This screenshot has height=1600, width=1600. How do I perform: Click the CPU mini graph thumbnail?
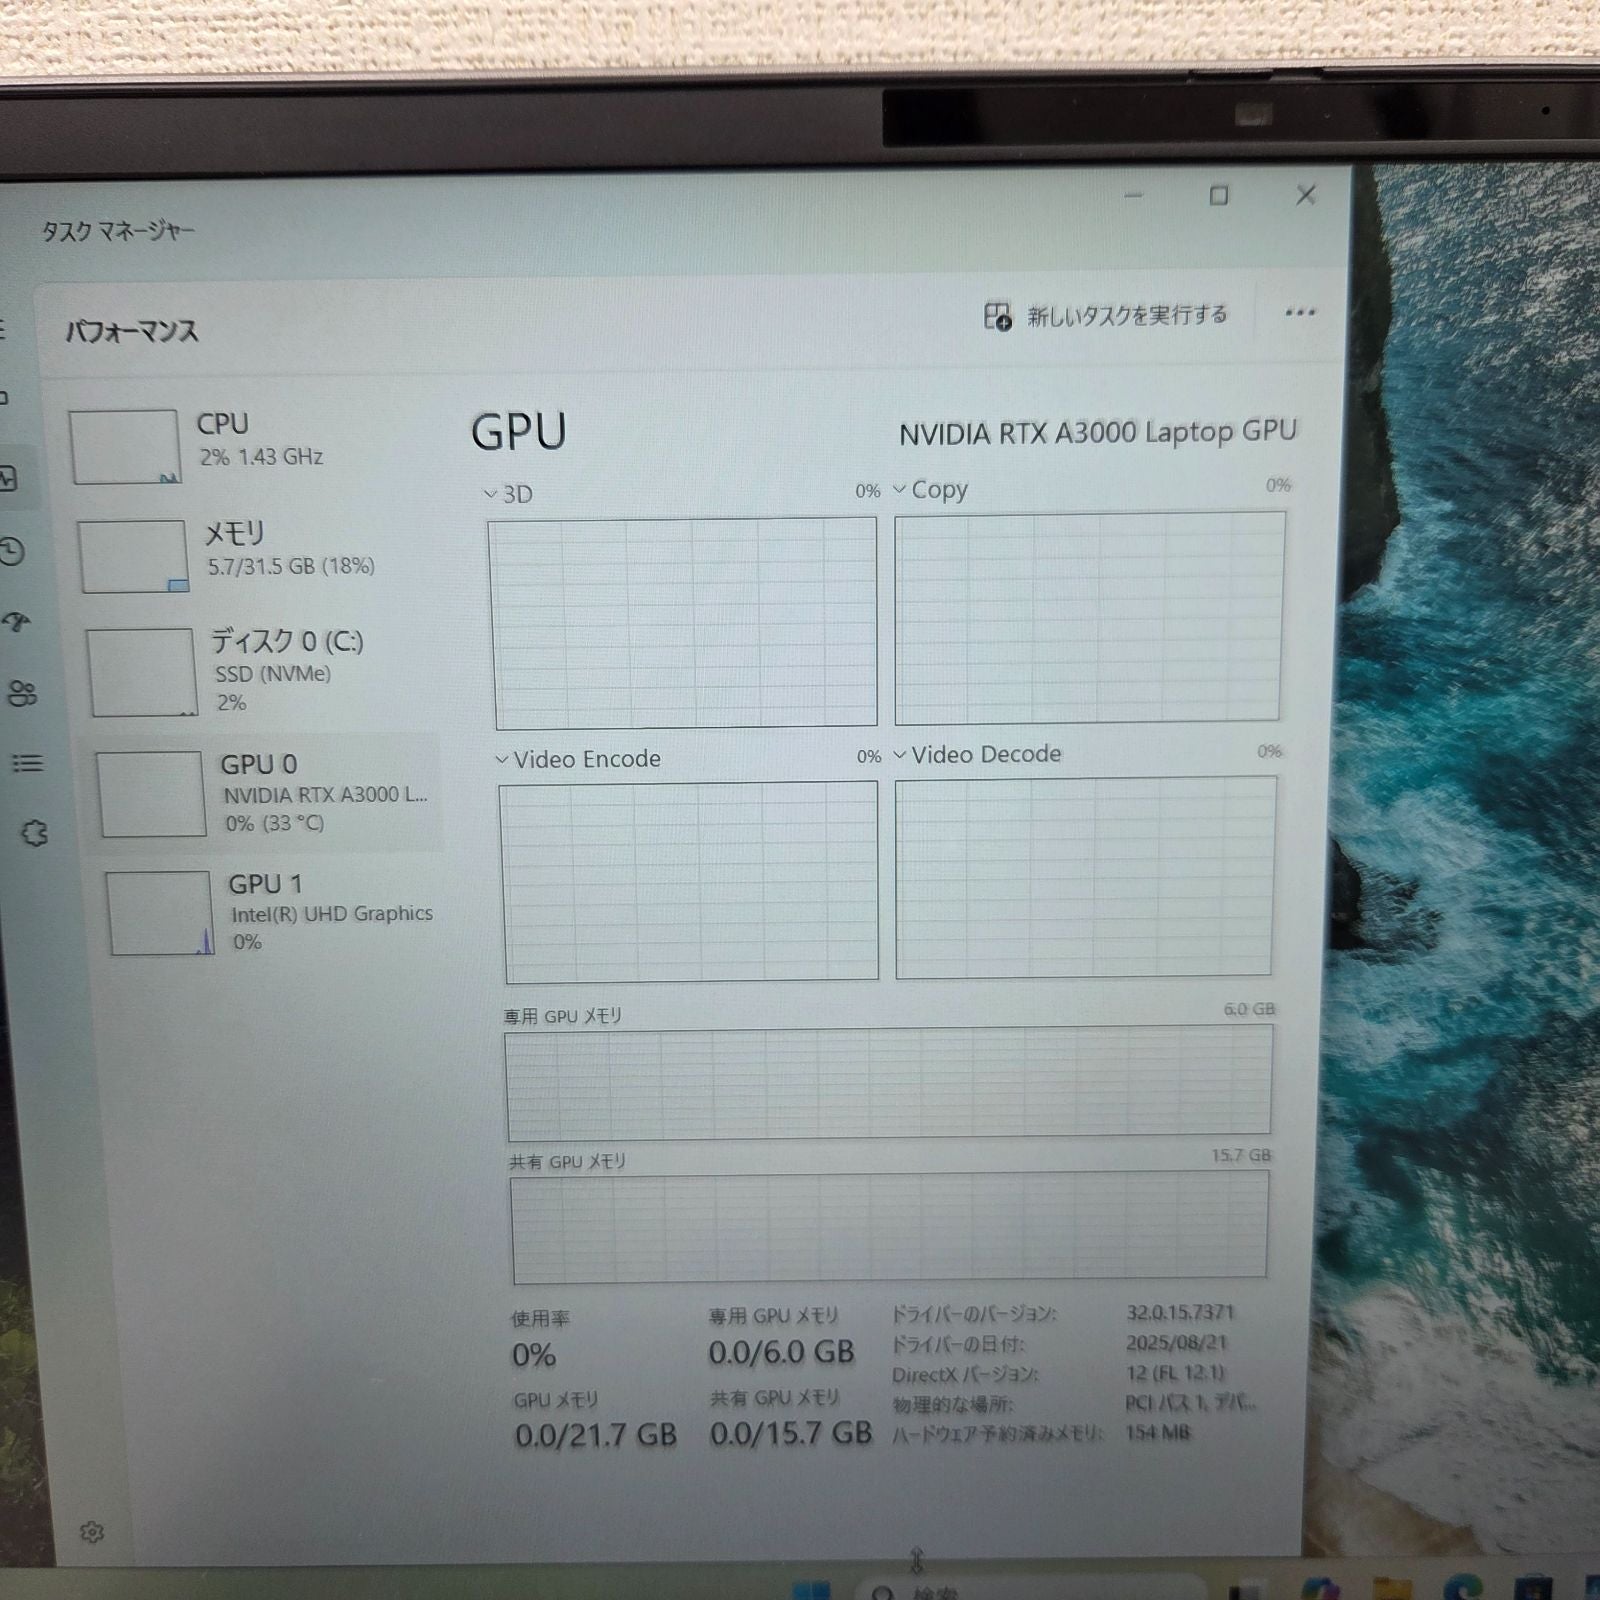(124, 447)
